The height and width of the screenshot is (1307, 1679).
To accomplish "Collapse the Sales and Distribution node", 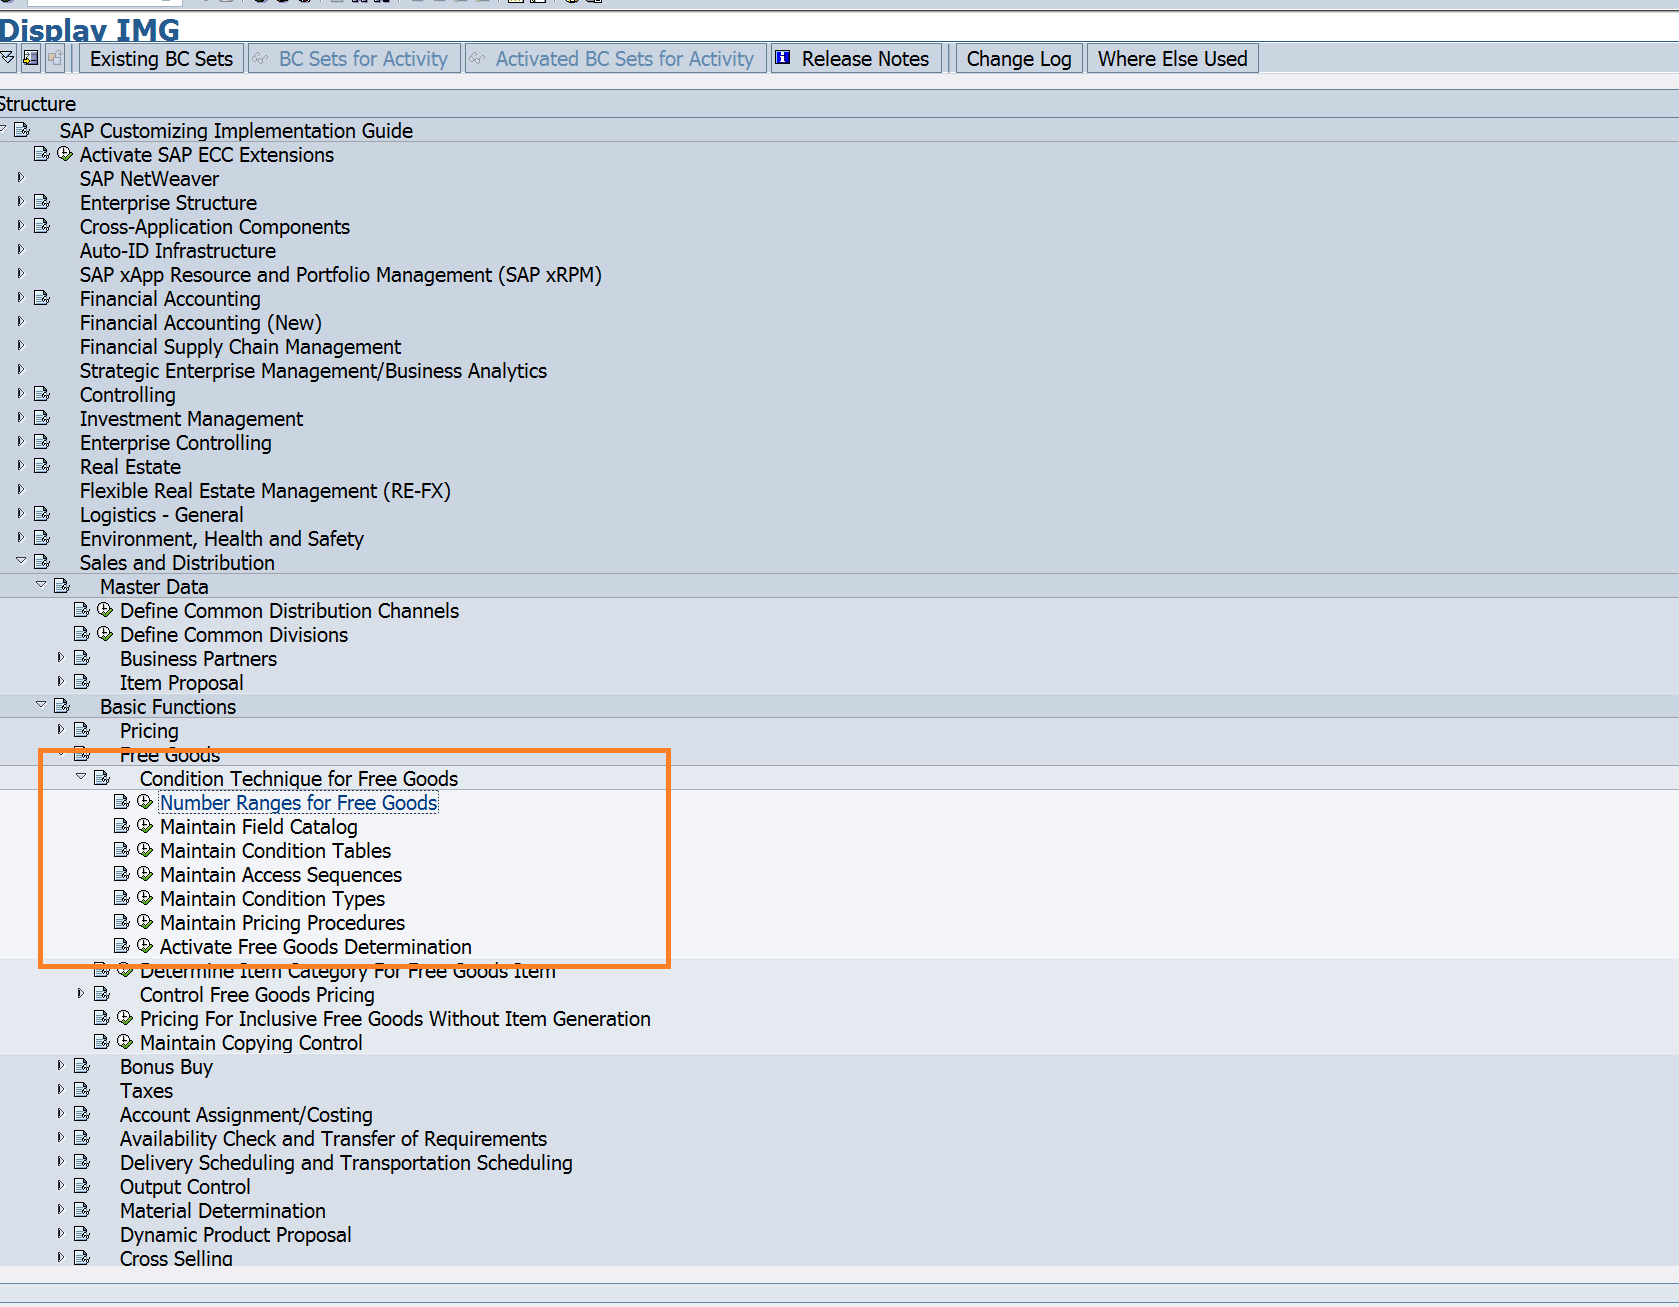I will (20, 561).
